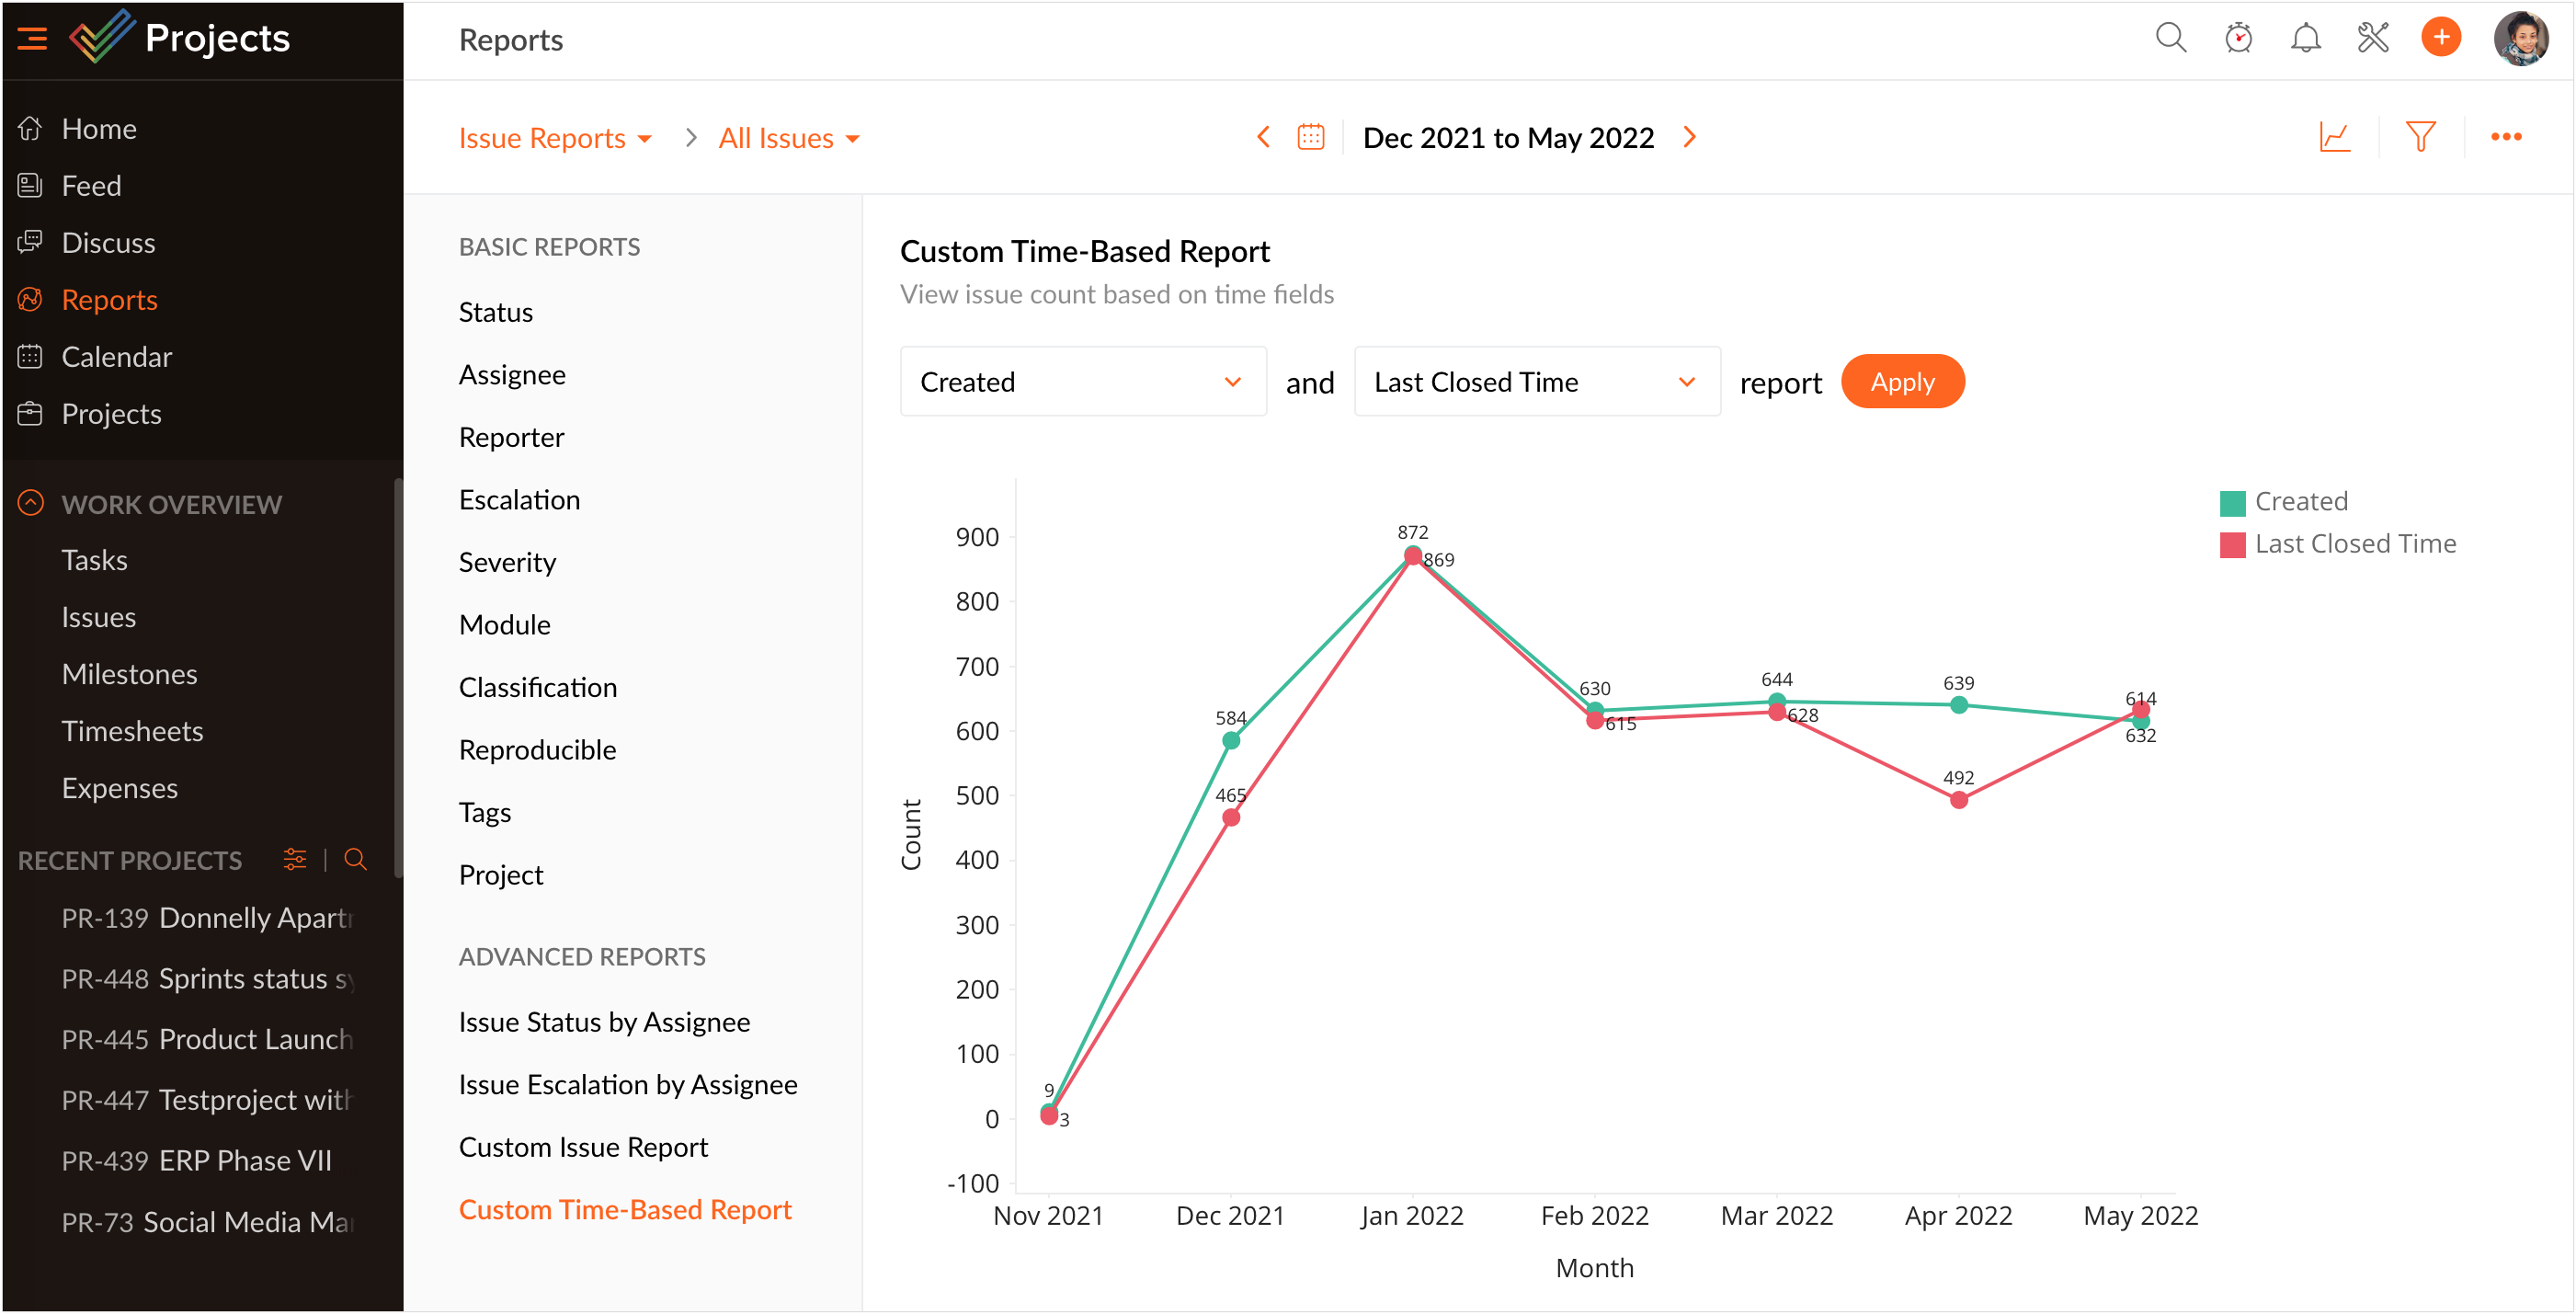Select Custom Issue Report
The image size is (2576, 1314).
(583, 1147)
